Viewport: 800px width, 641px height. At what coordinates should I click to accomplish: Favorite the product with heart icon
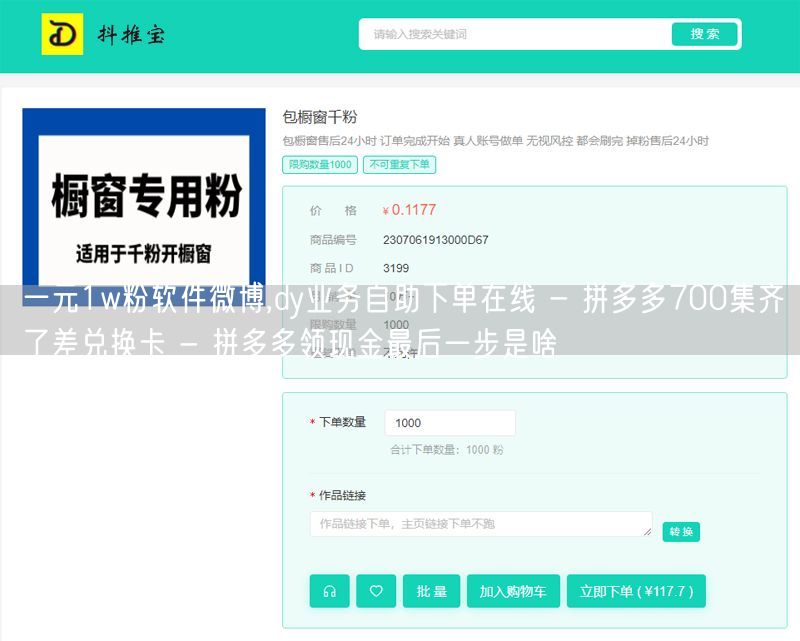376,591
